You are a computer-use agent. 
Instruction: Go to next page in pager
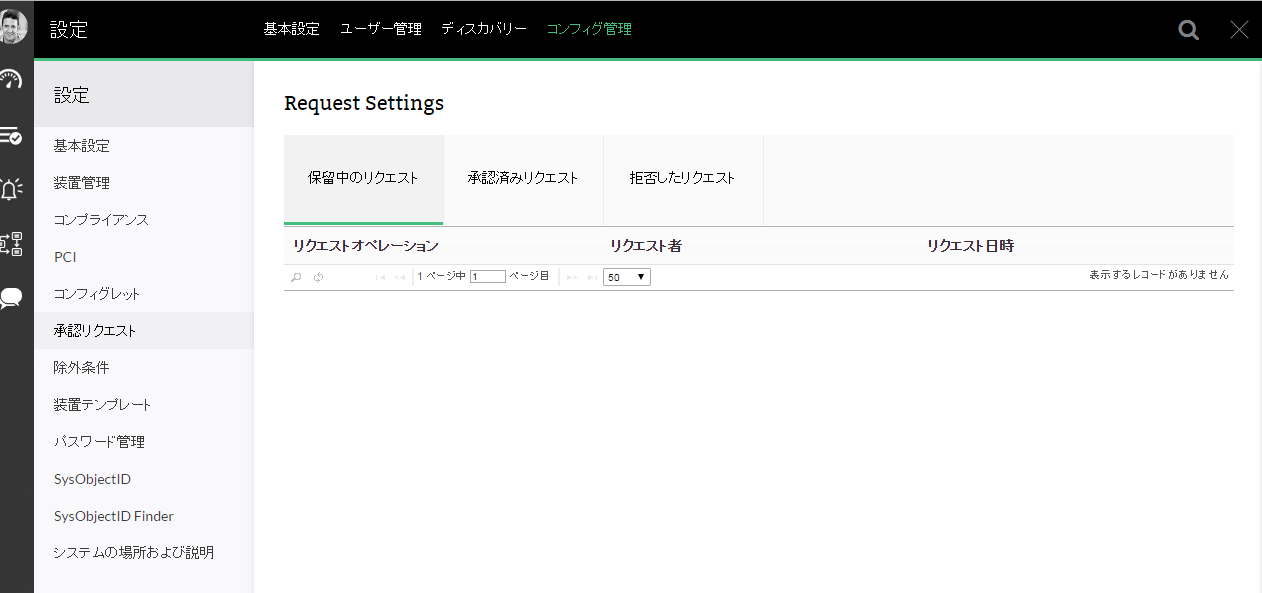point(573,277)
